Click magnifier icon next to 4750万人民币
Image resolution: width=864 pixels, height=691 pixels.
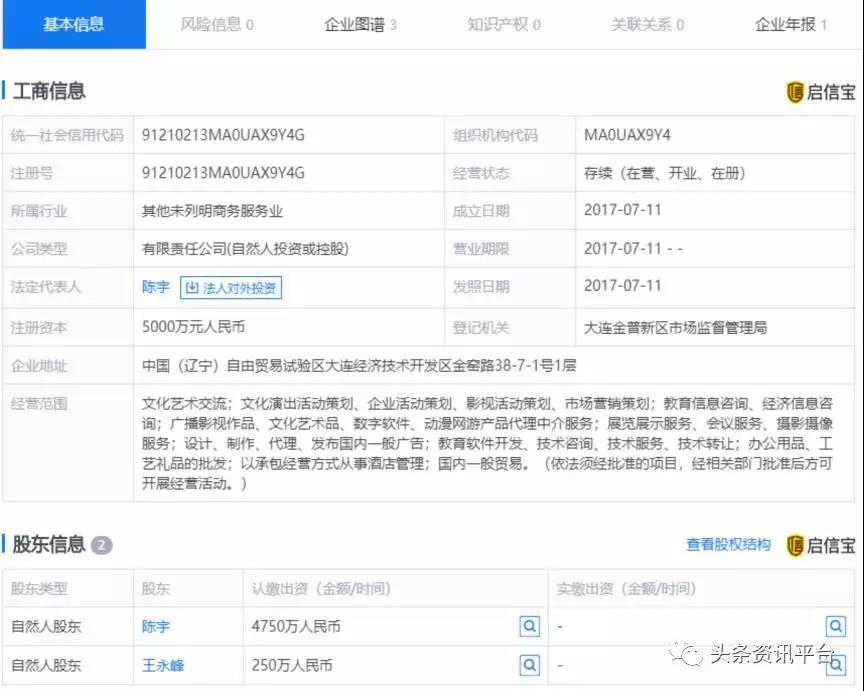pyautogui.click(x=529, y=626)
